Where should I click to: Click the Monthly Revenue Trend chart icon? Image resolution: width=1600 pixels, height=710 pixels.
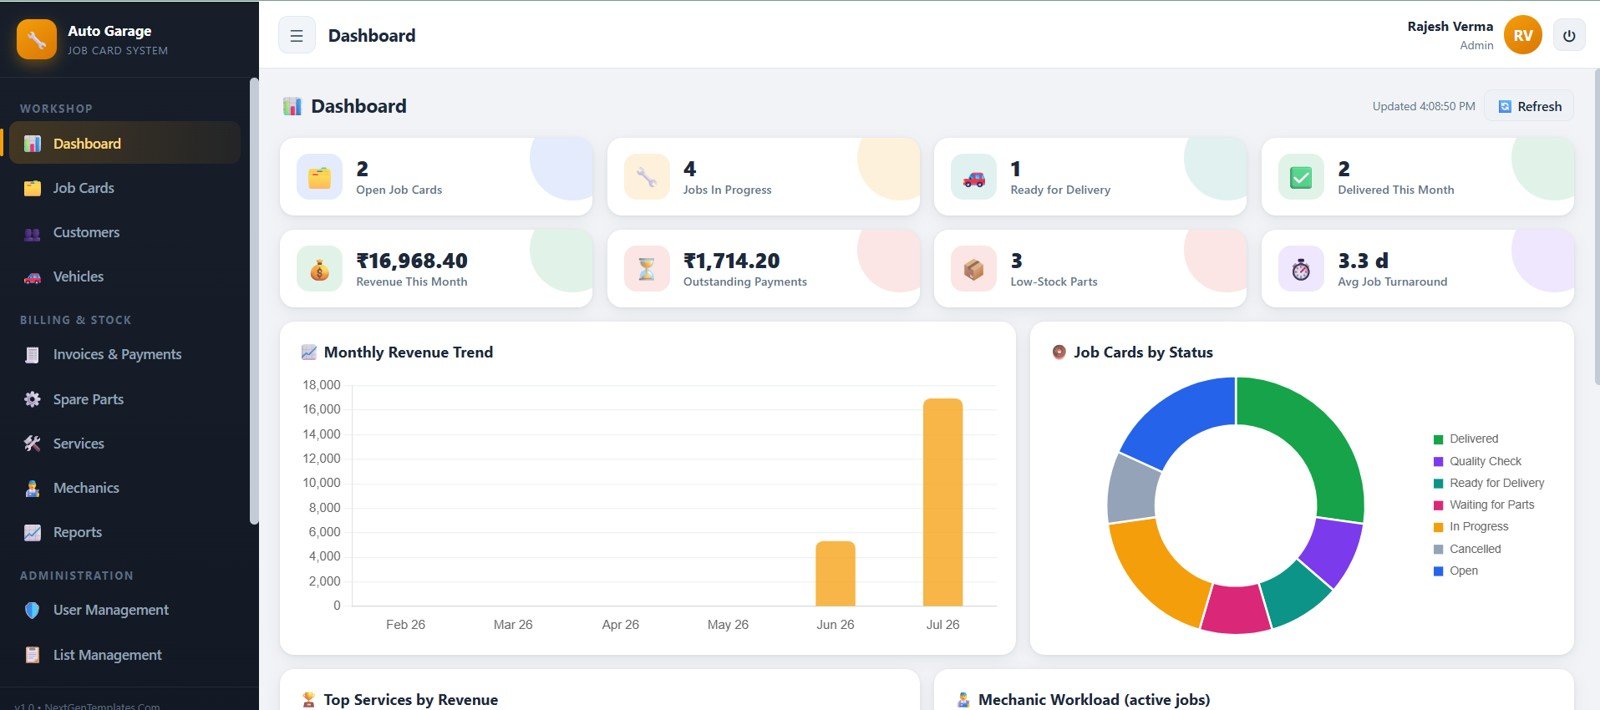[309, 352]
